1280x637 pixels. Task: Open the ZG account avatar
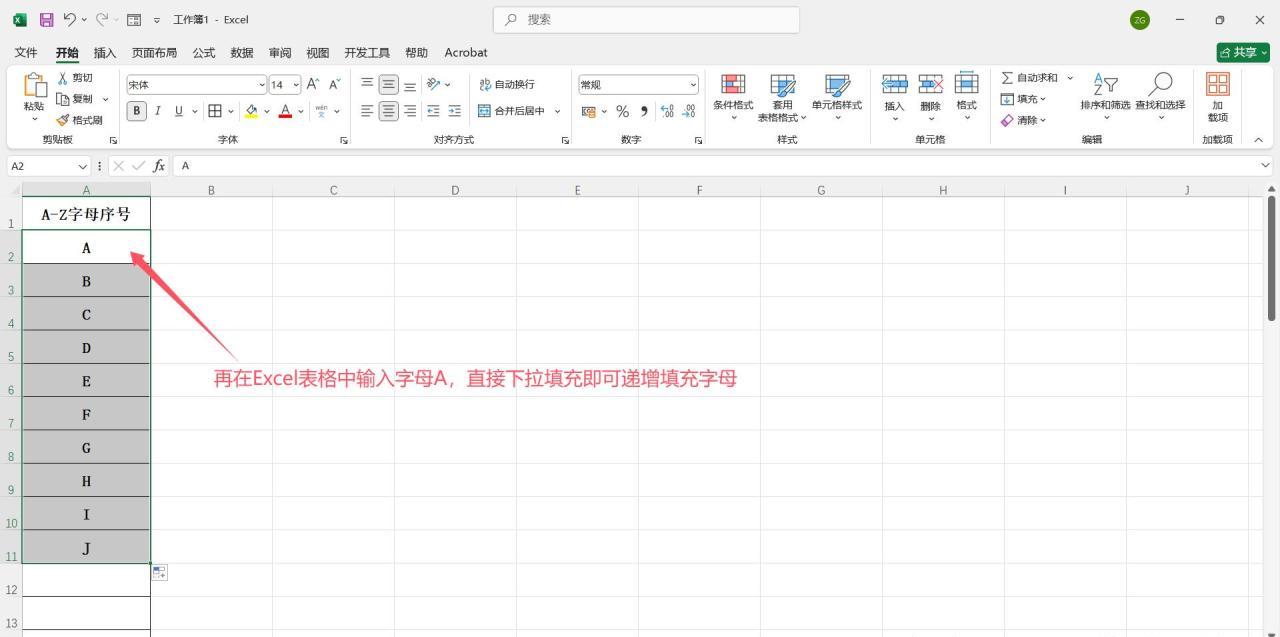pos(1140,20)
